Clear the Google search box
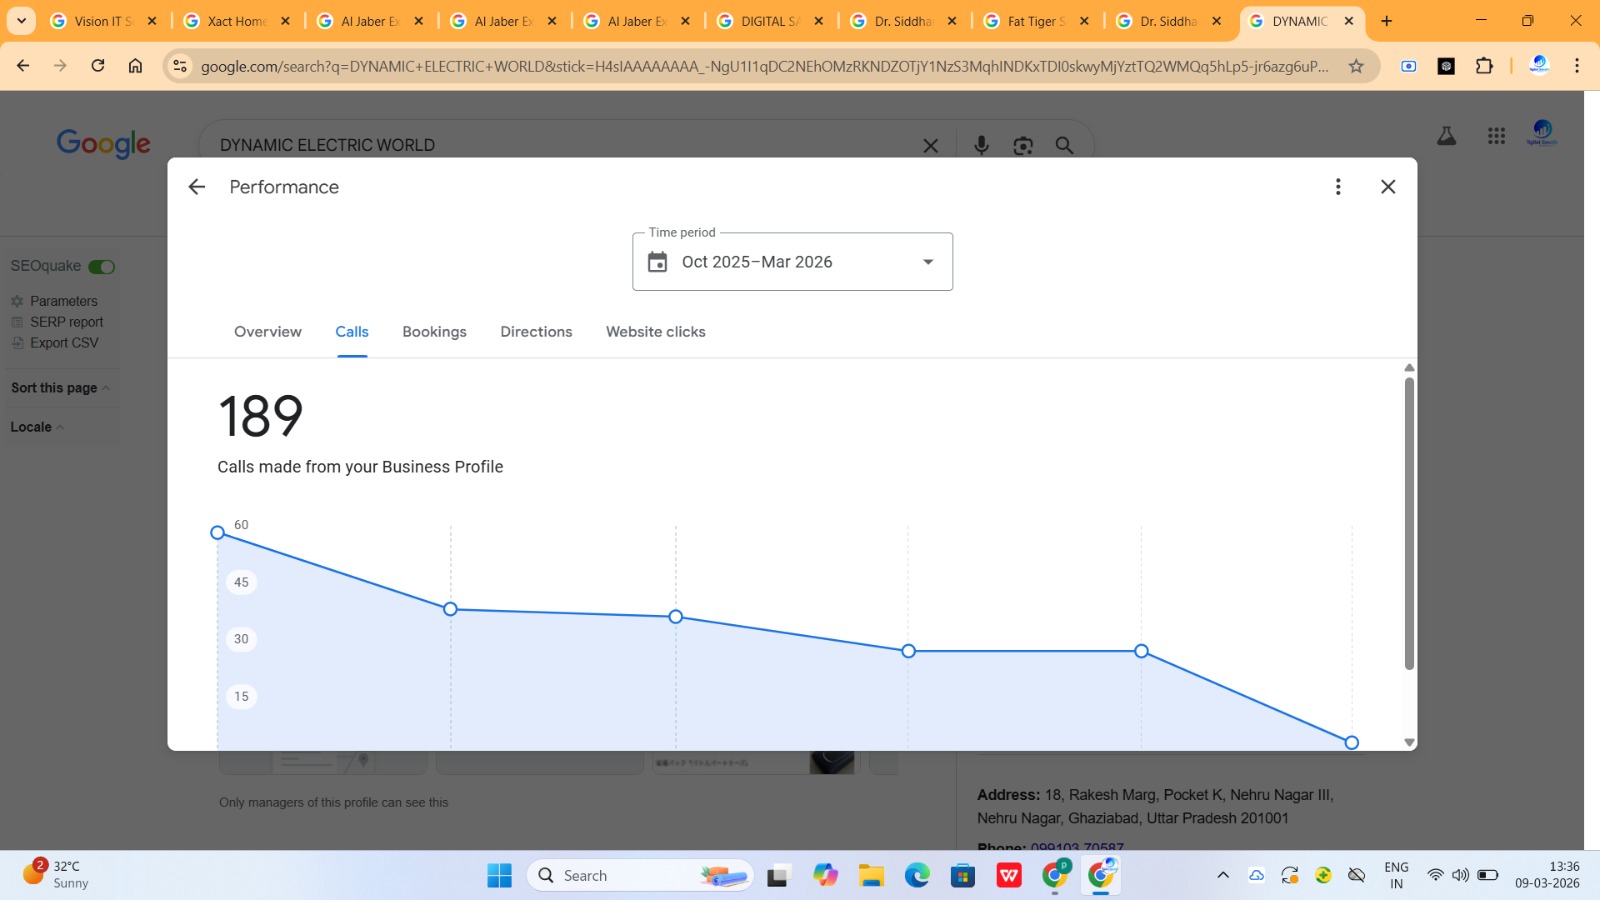 [930, 146]
